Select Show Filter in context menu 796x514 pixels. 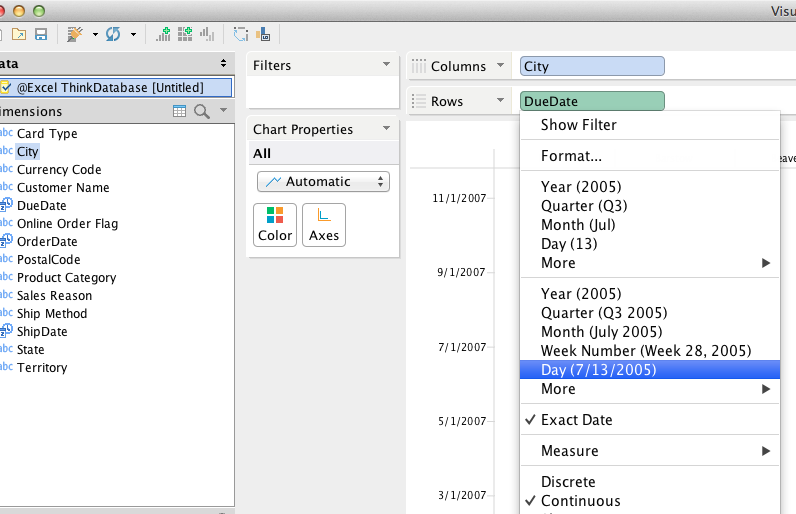[x=578, y=125]
